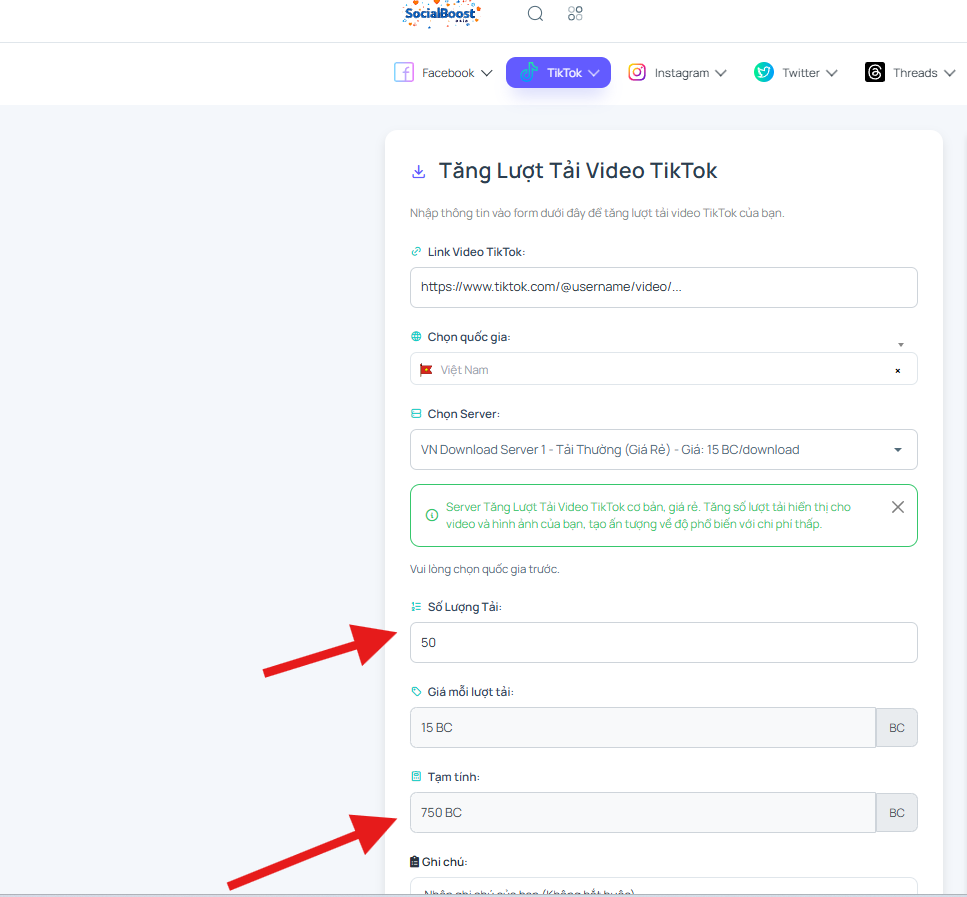Click the Tạm tính total field

pos(643,813)
